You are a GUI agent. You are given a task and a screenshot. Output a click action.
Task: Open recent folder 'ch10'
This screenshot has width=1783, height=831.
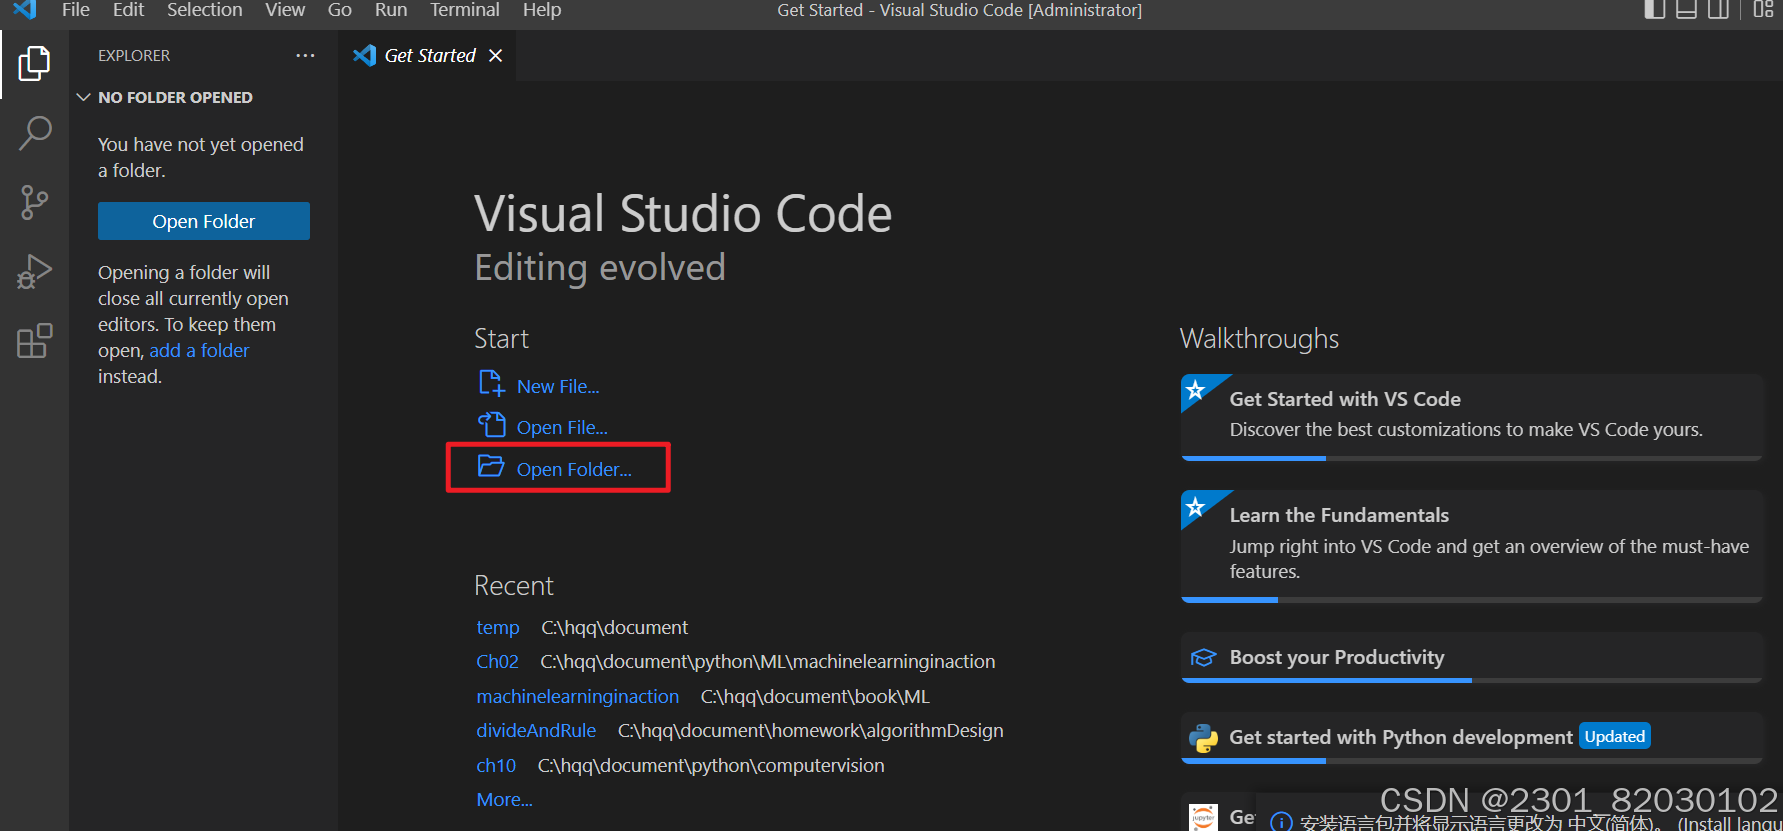click(496, 766)
